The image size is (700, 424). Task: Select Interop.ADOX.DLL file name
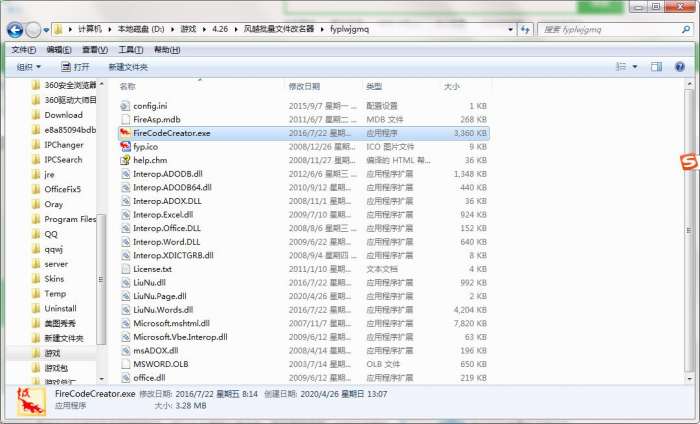167,201
